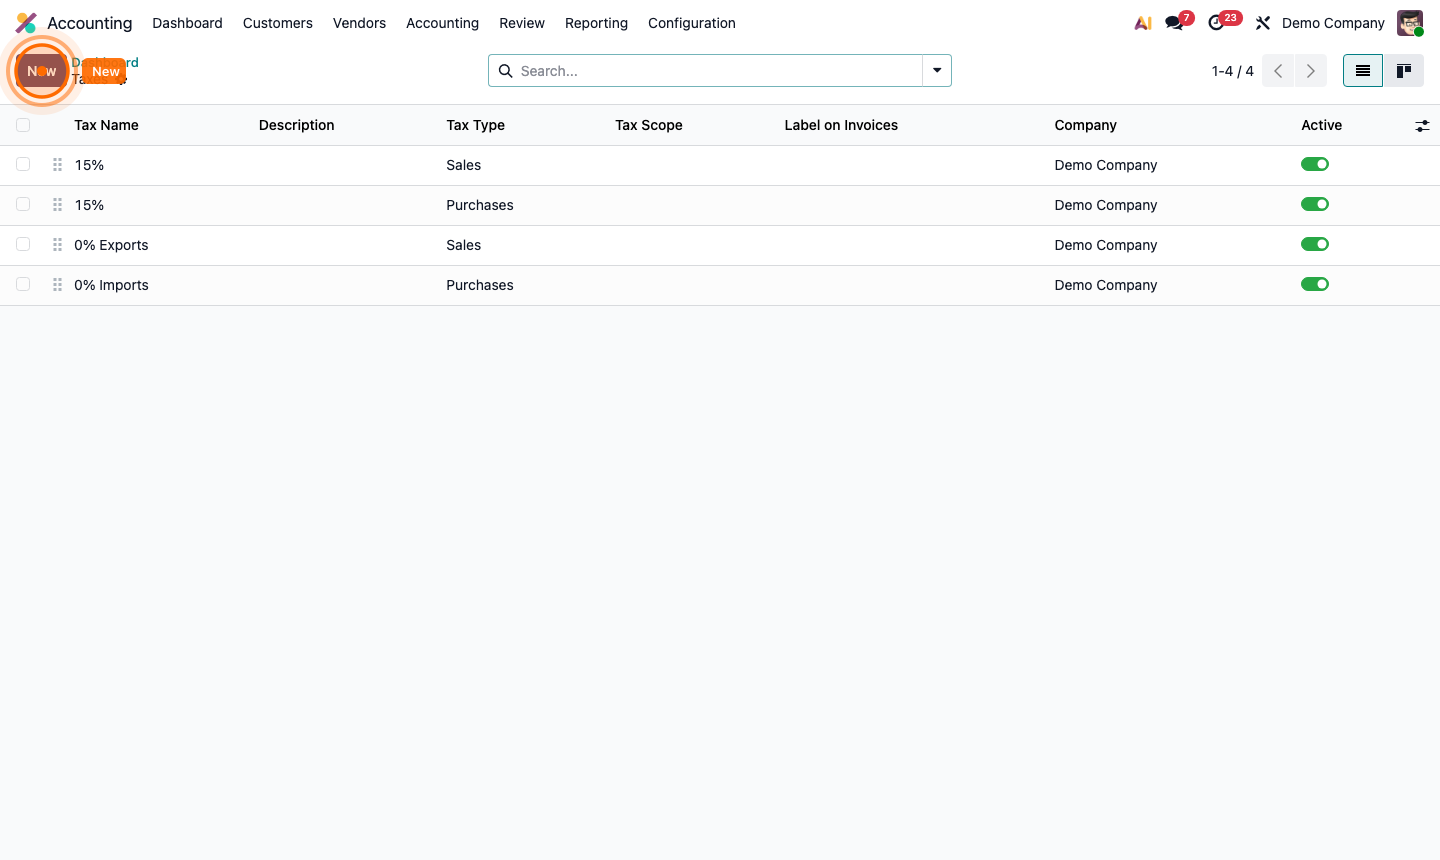Open the Demo Company switcher
Image resolution: width=1440 pixels, height=860 pixels.
1333,22
